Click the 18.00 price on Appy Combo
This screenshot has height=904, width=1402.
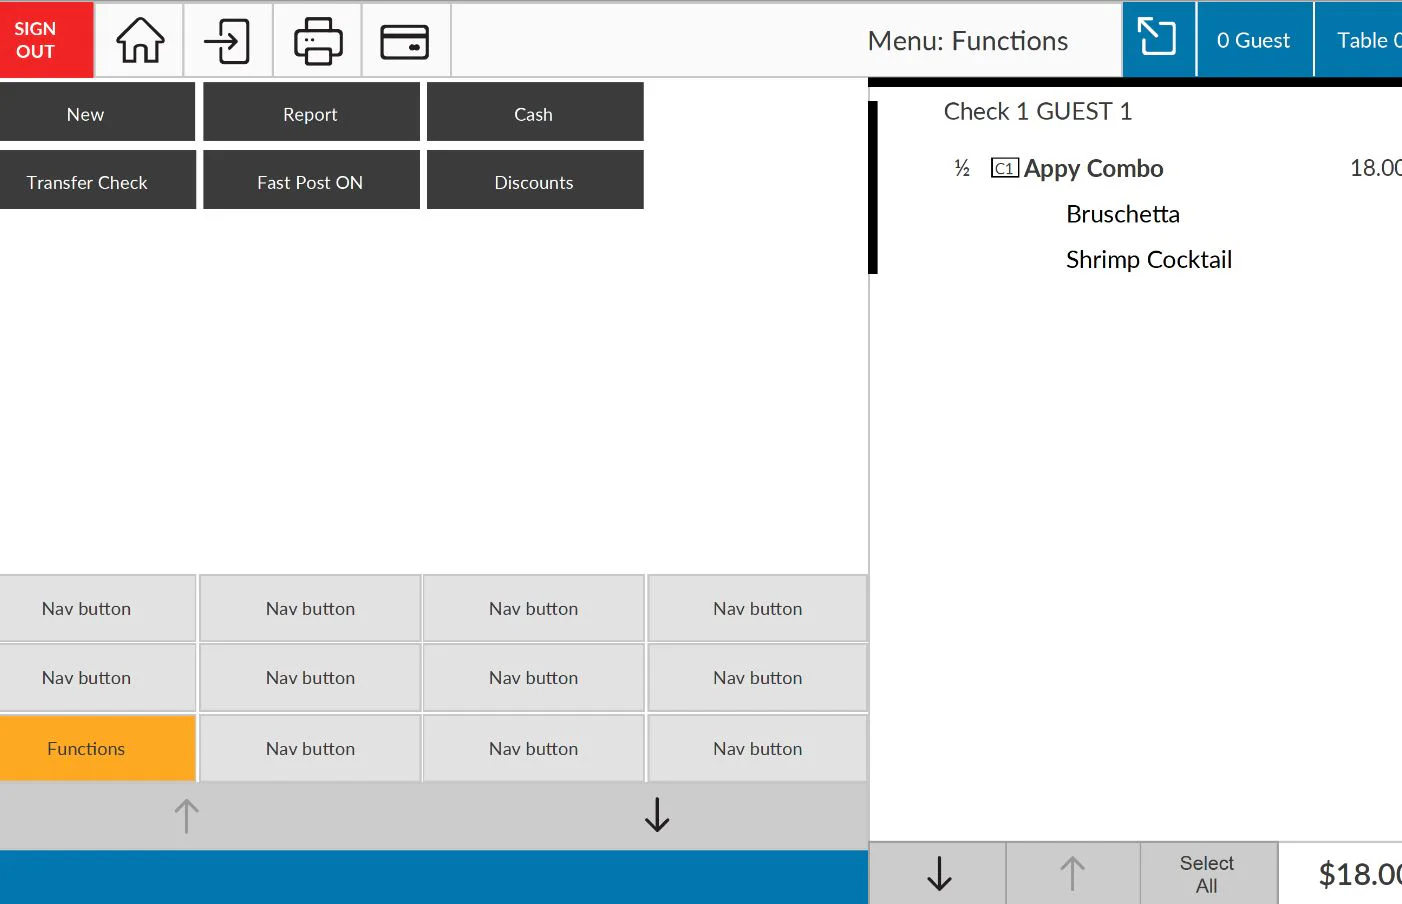pyautogui.click(x=1376, y=168)
